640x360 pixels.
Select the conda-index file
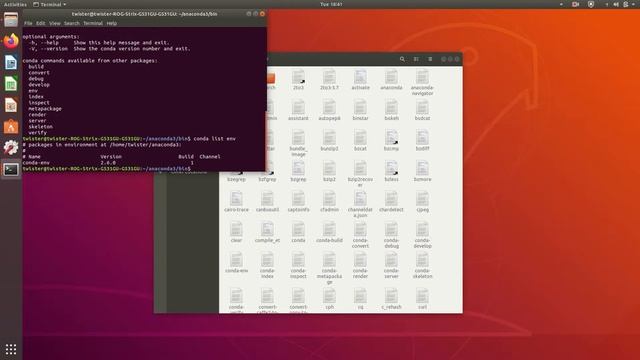click(267, 266)
